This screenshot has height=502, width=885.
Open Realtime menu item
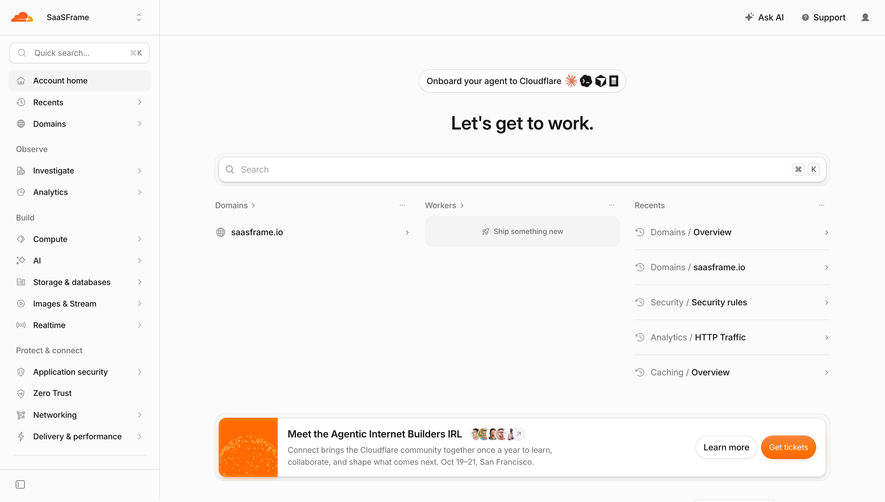[80, 325]
